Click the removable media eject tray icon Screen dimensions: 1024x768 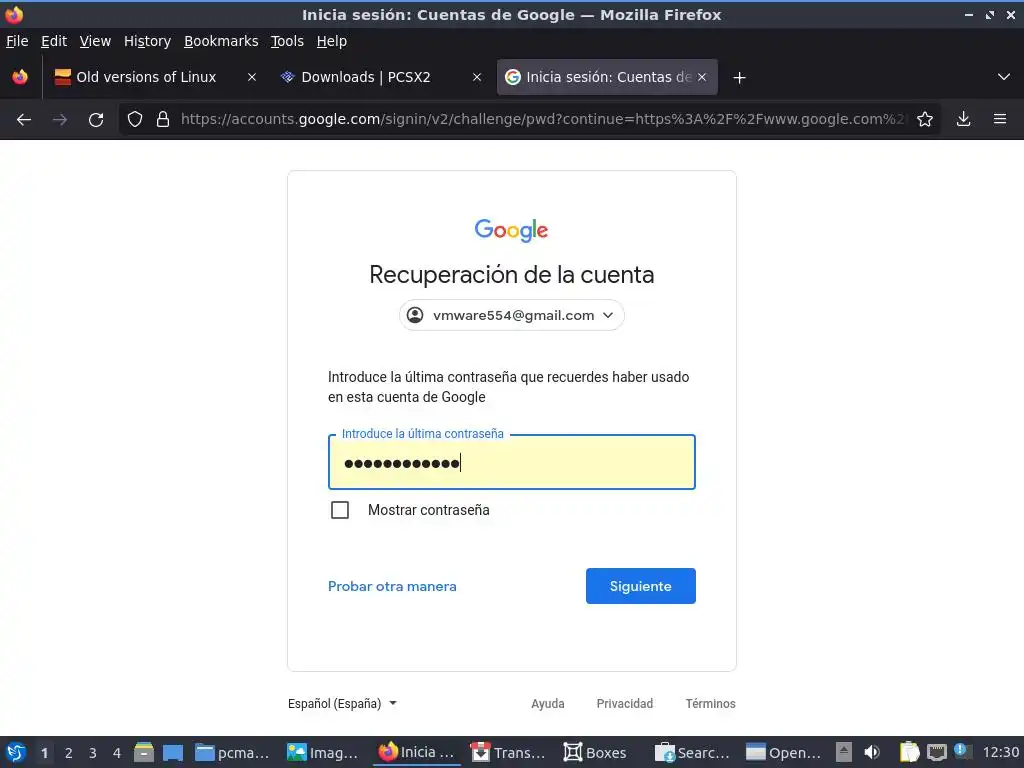pos(844,752)
